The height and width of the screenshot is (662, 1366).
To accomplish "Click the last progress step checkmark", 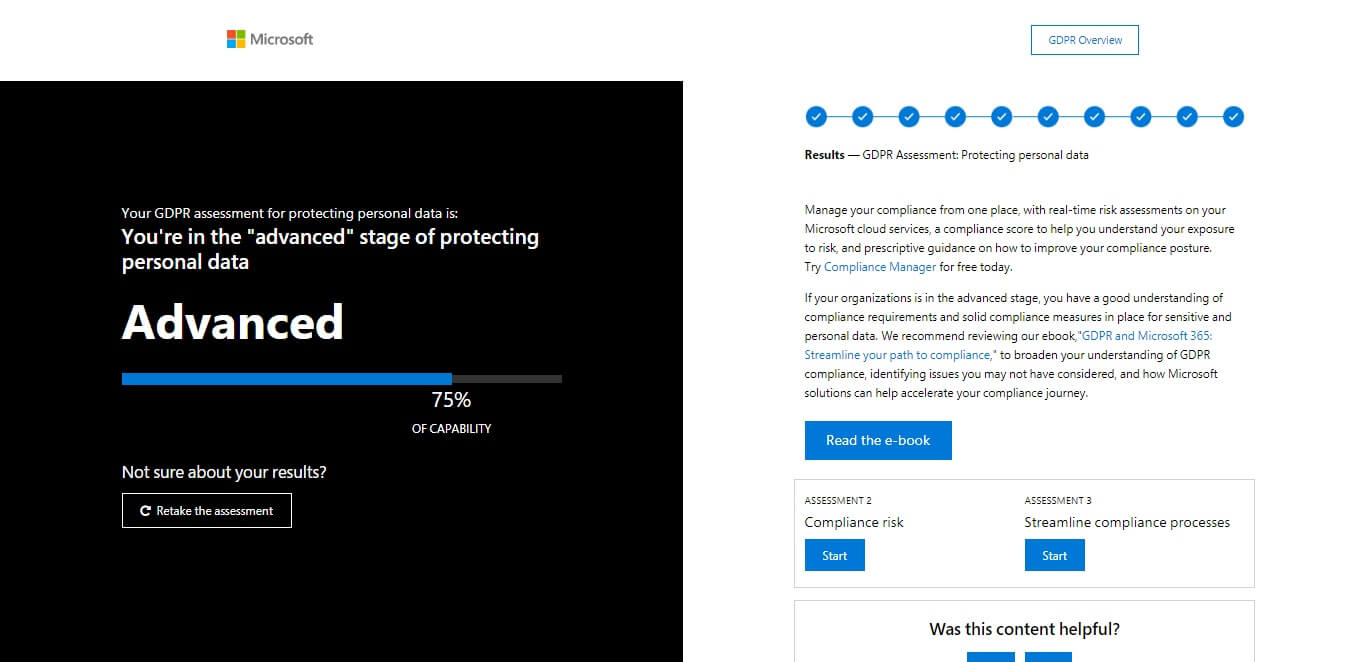I will click(x=1233, y=117).
